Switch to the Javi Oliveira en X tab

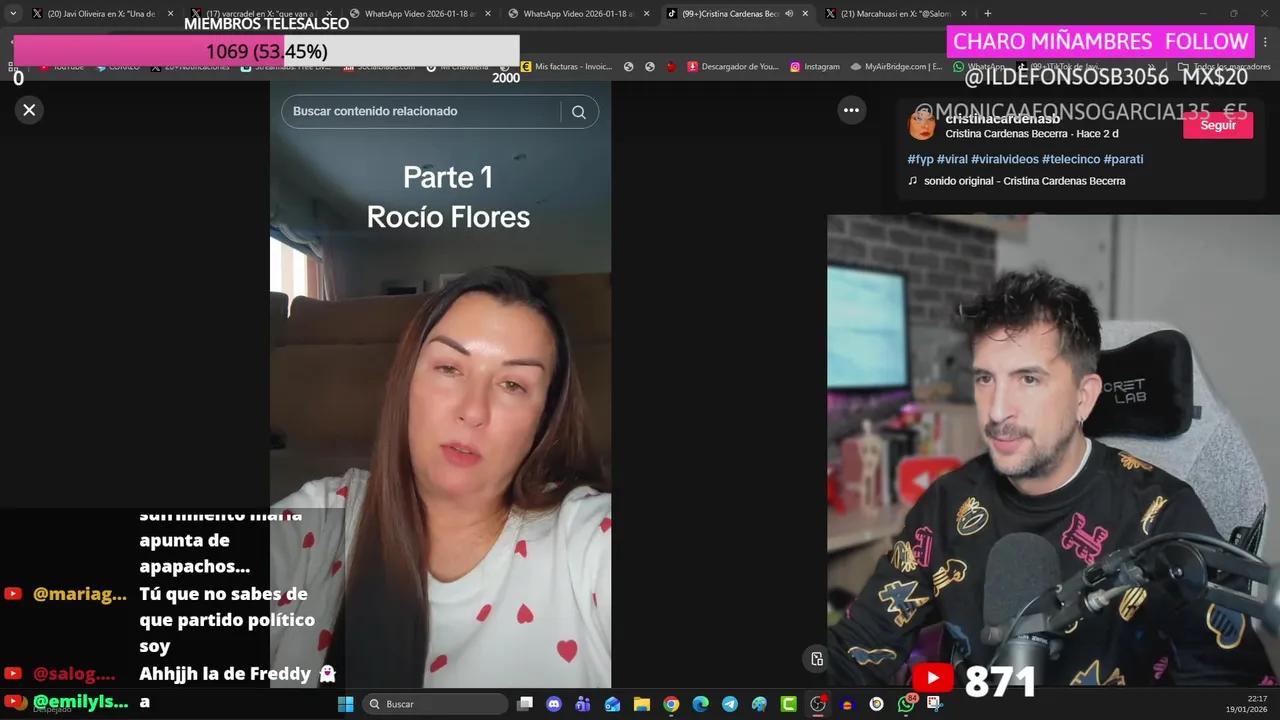[100, 14]
